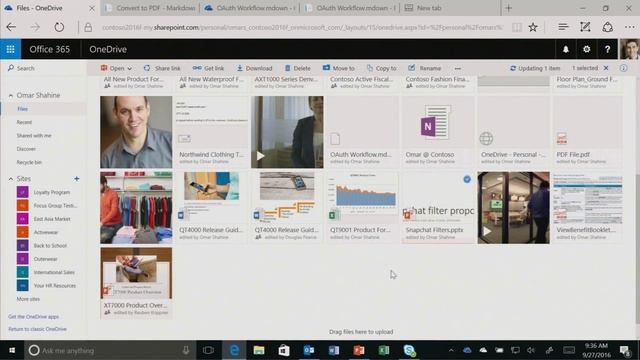Click Return to classic OneDrive link
640x360 pixels.
[37, 329]
